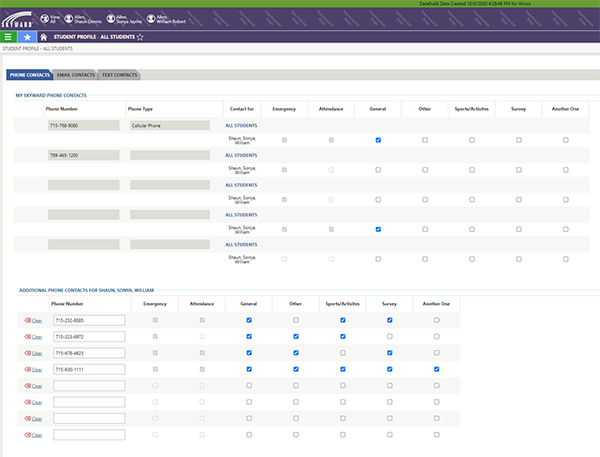Click the Contact for column header
This screenshot has width=600, height=457.
click(x=242, y=109)
